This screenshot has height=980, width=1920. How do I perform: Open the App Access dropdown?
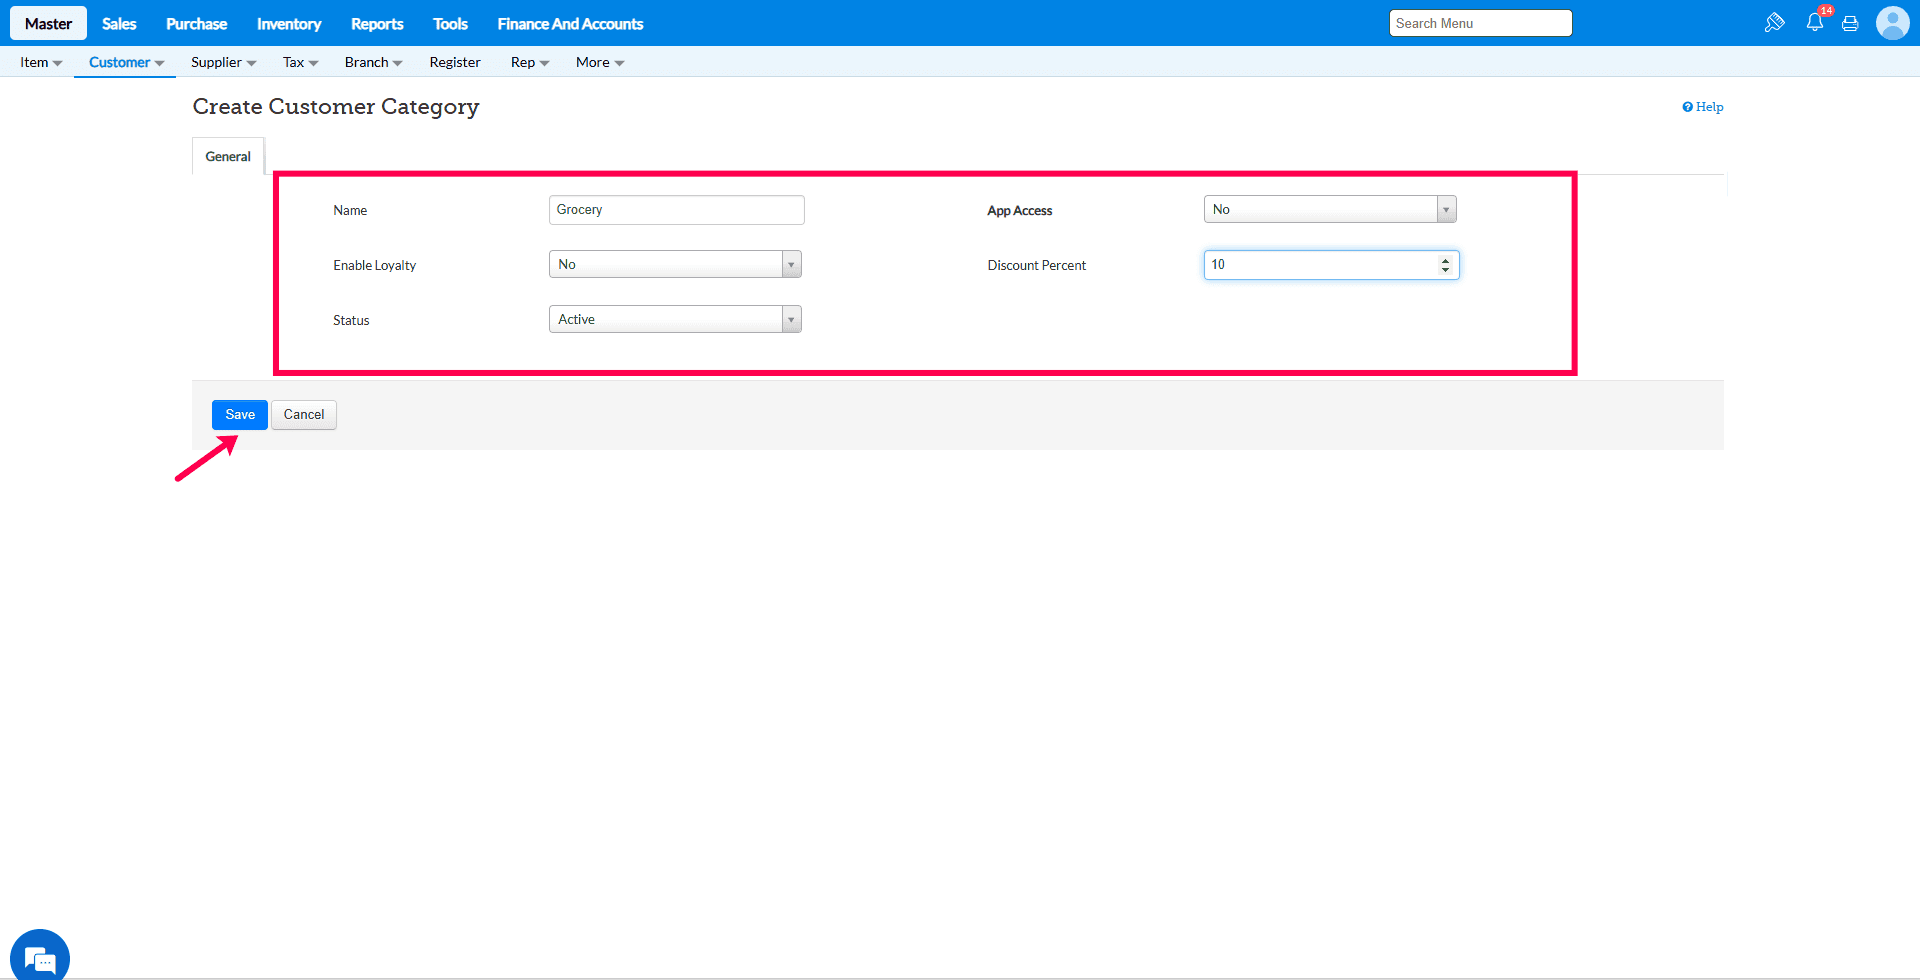1330,209
